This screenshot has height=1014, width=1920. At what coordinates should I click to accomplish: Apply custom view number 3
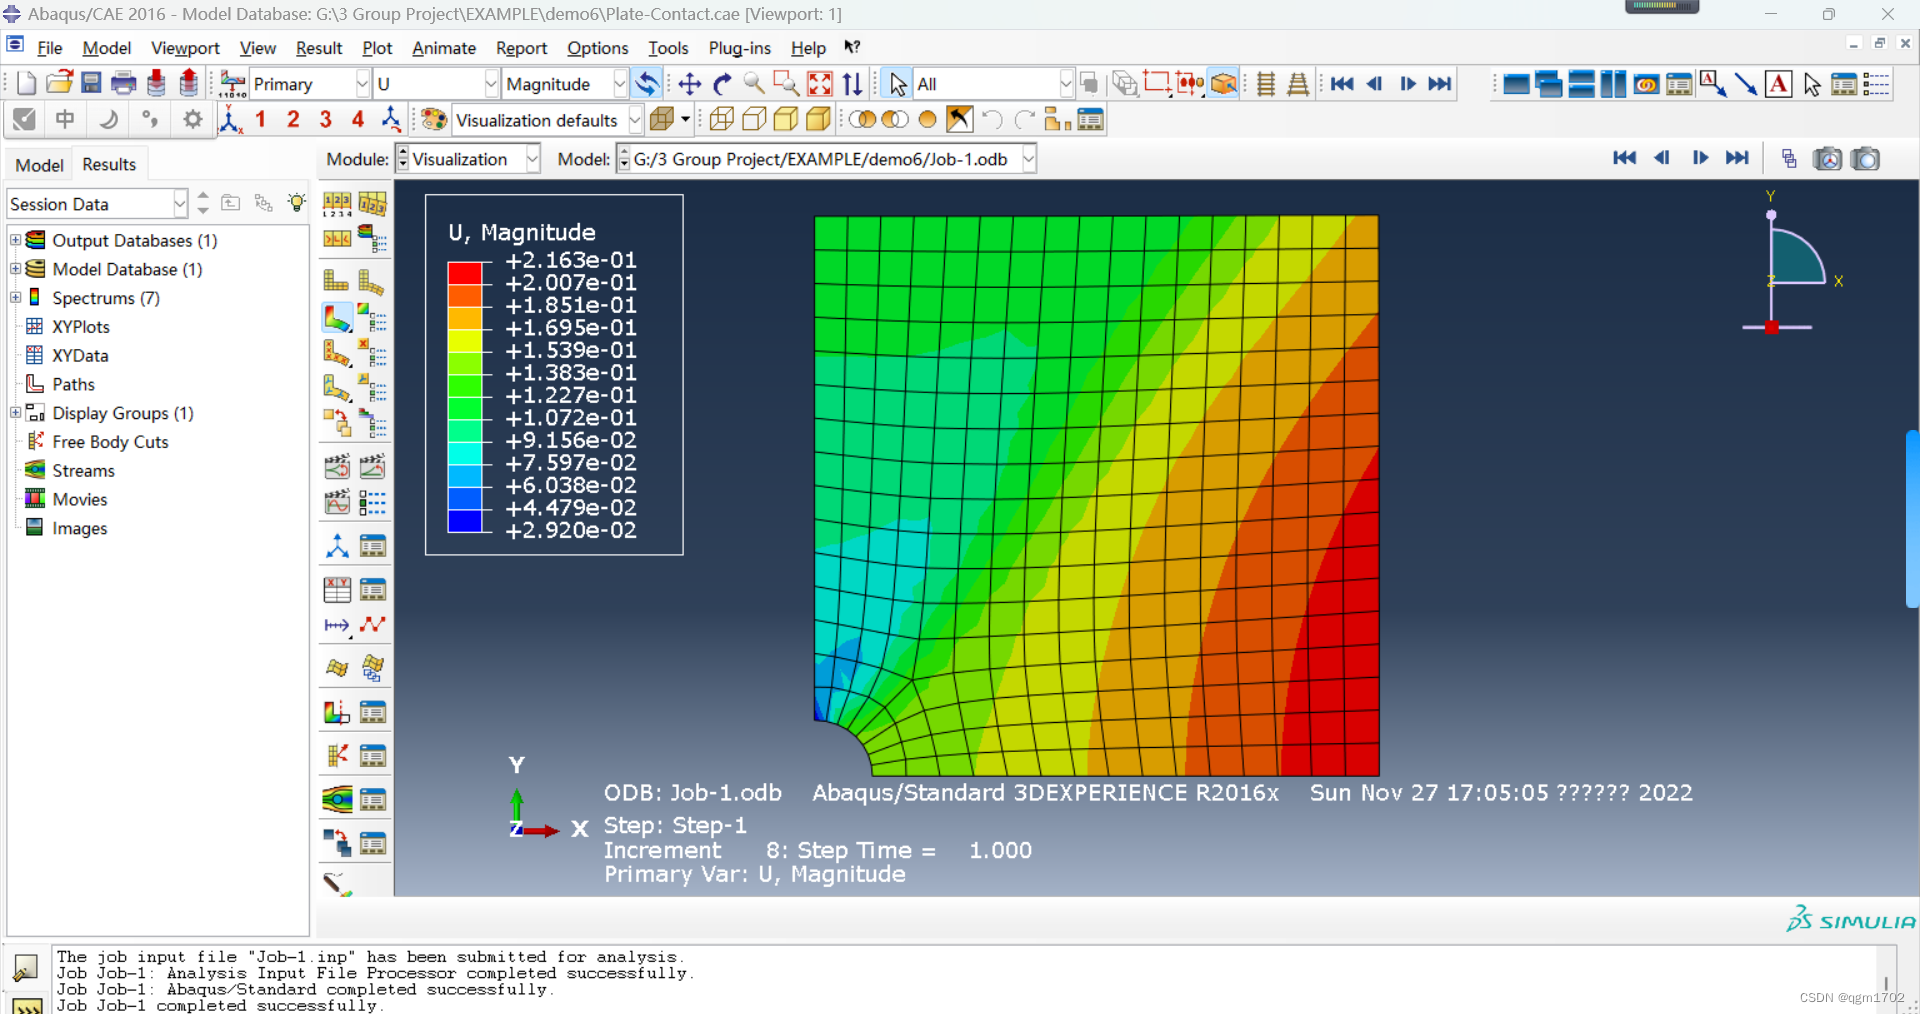[x=325, y=120]
